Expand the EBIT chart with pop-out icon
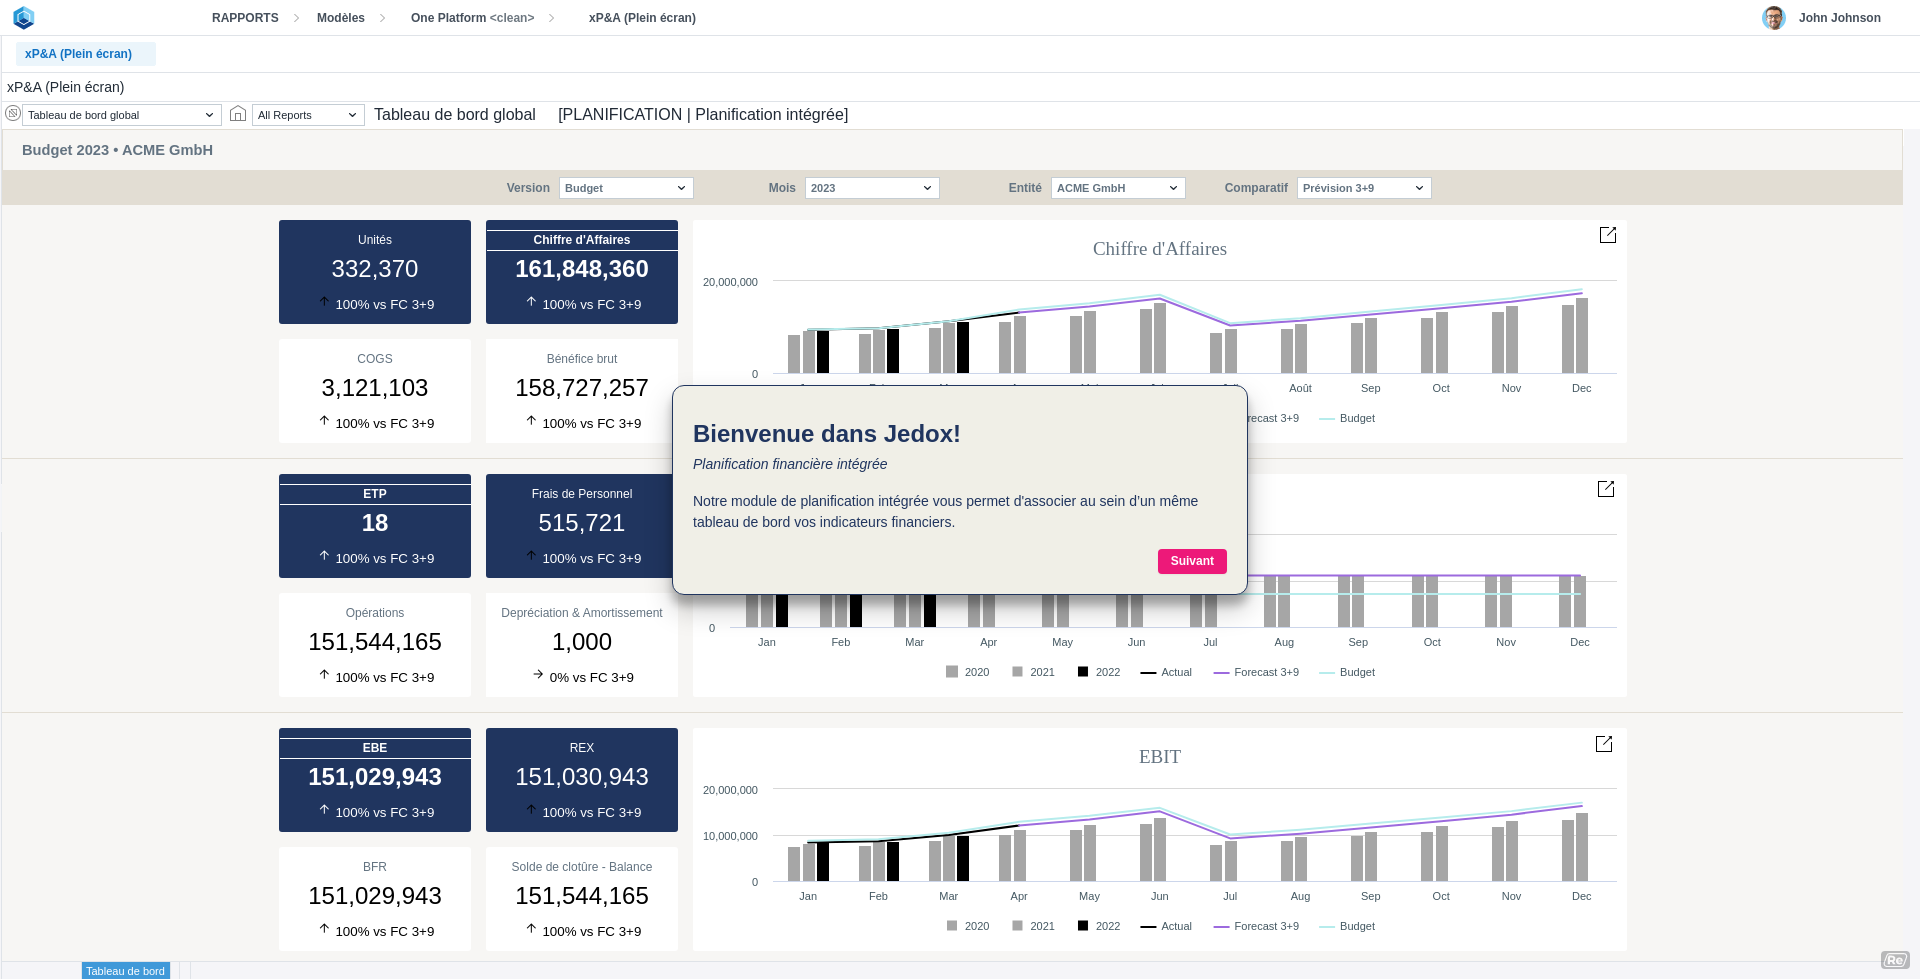This screenshot has height=979, width=1920. pos(1603,744)
